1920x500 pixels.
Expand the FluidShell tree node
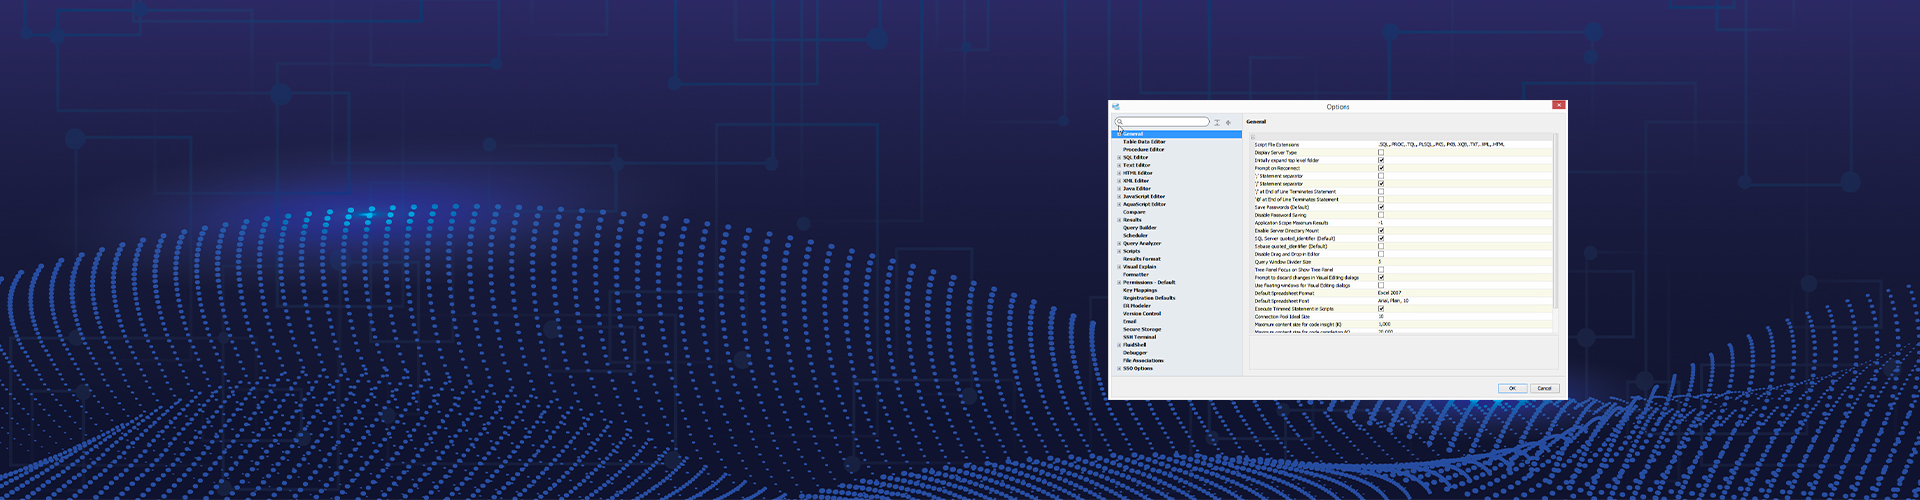pyautogui.click(x=1119, y=345)
